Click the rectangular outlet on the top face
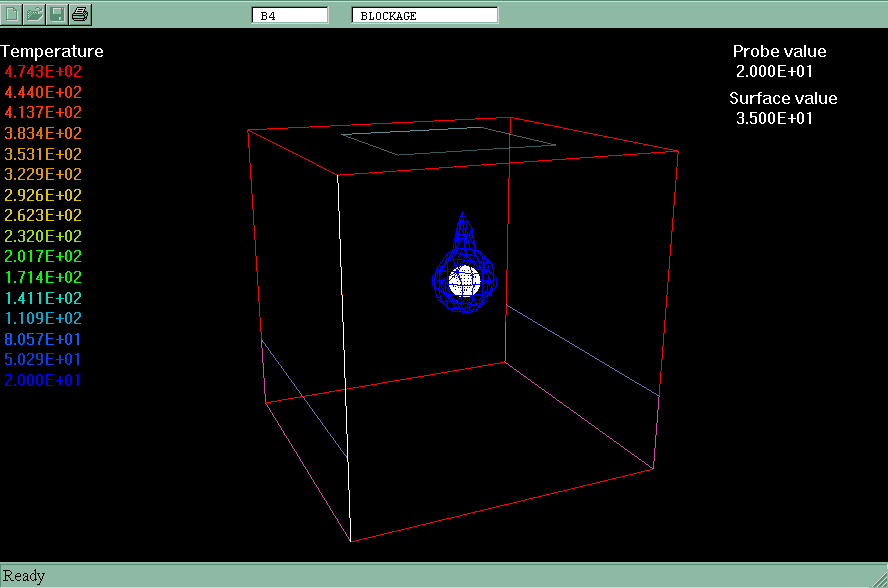Screen dimensions: 888x588 point(448,142)
